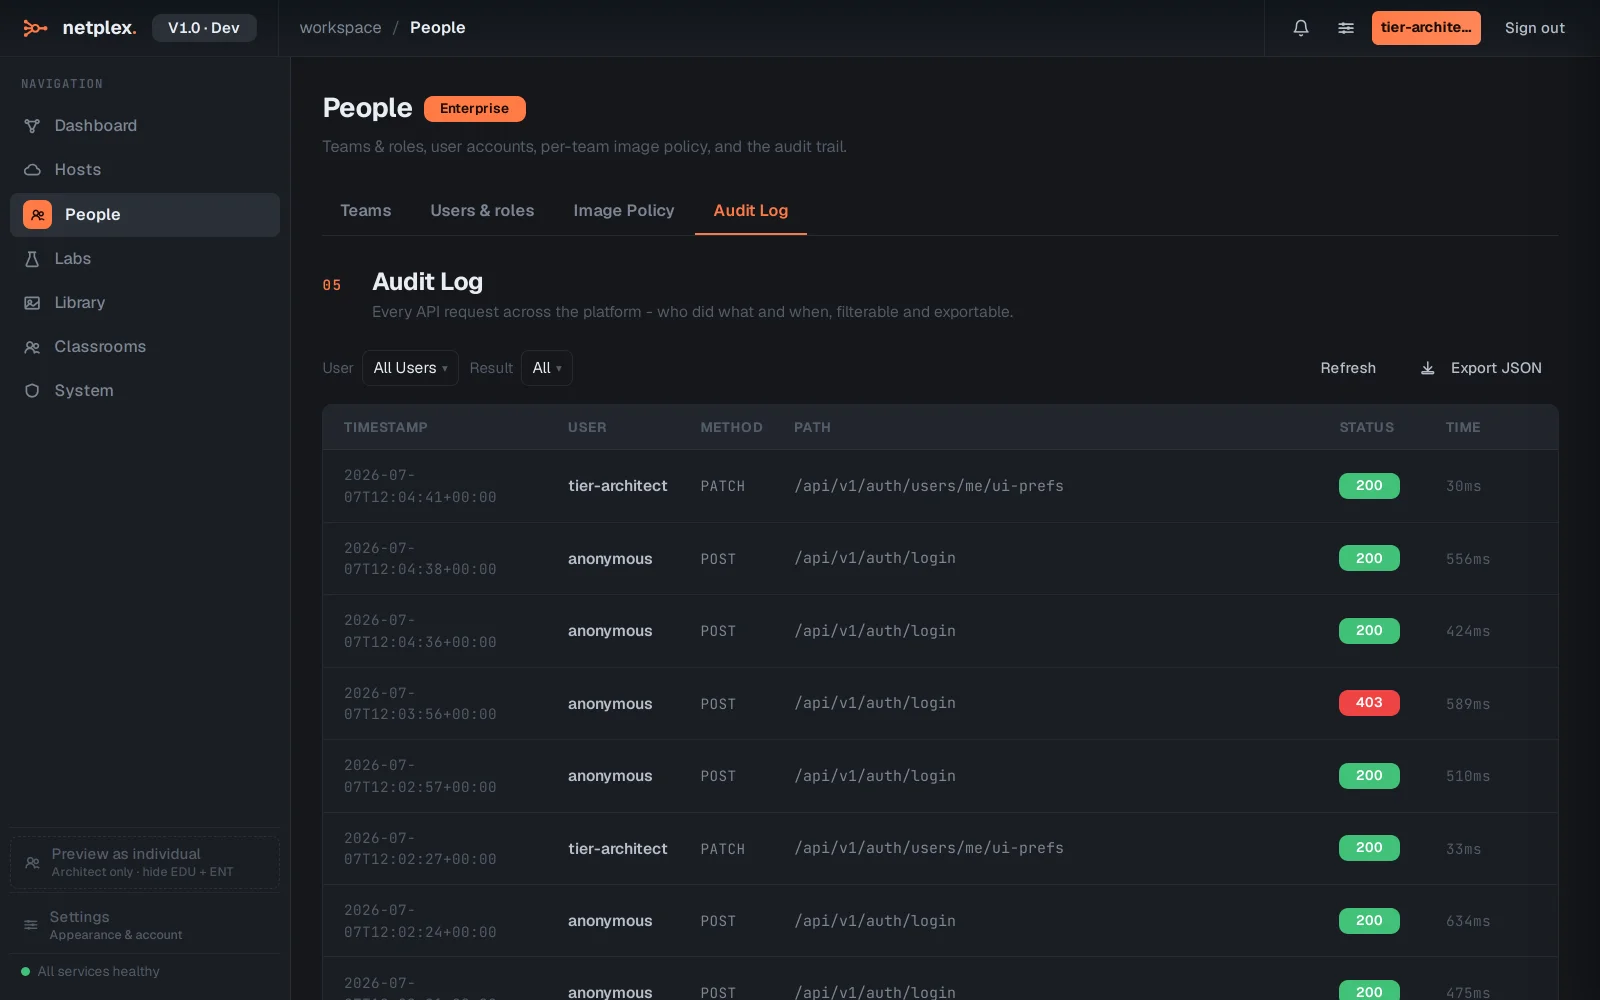Viewport: 1600px width, 1000px height.
Task: Click the Export JSON download icon
Action: pyautogui.click(x=1428, y=368)
